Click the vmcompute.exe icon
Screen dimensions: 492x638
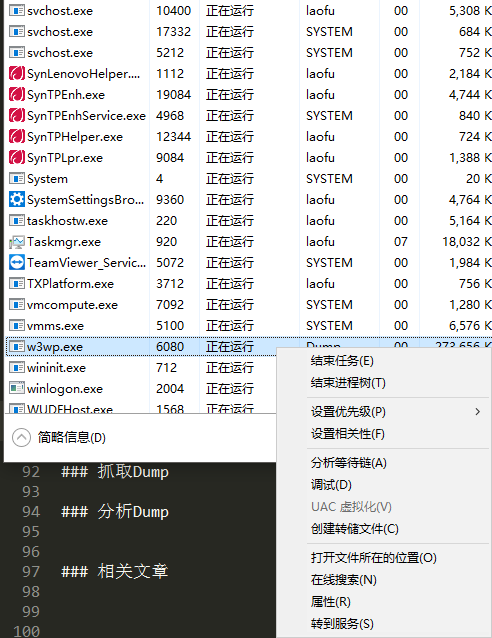tap(17, 305)
